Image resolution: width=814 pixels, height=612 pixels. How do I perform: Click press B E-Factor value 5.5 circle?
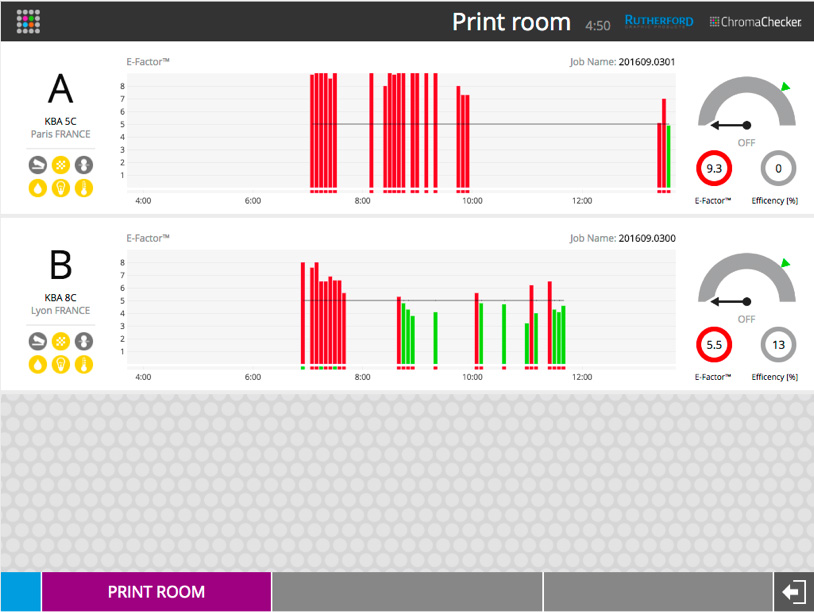[714, 345]
